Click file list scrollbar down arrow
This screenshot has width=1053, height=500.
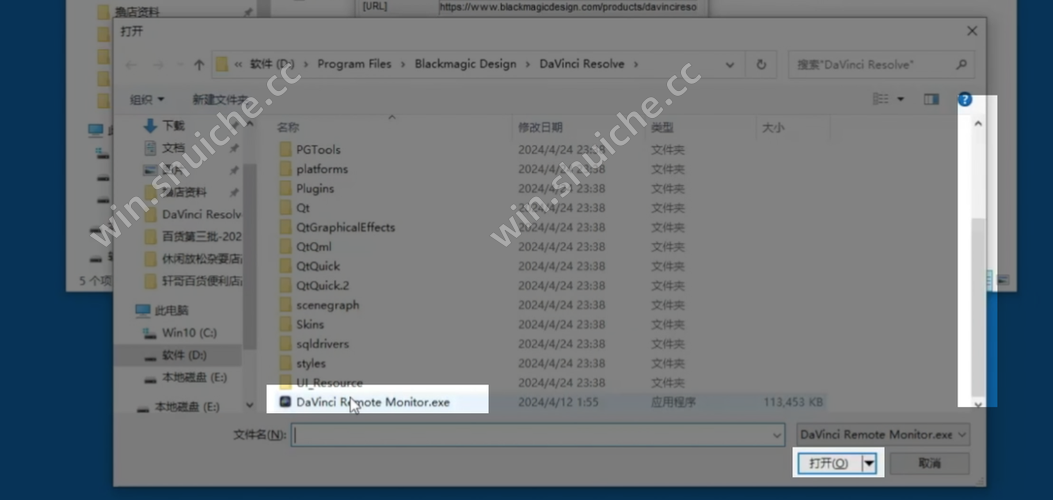[x=978, y=403]
